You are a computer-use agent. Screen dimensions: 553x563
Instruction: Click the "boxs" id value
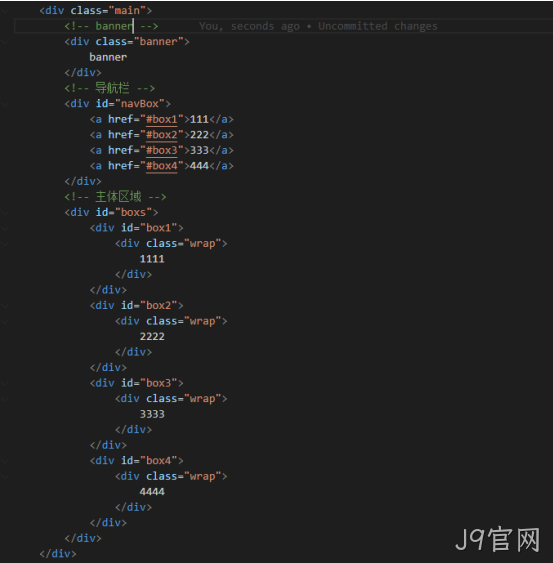click(x=133, y=212)
